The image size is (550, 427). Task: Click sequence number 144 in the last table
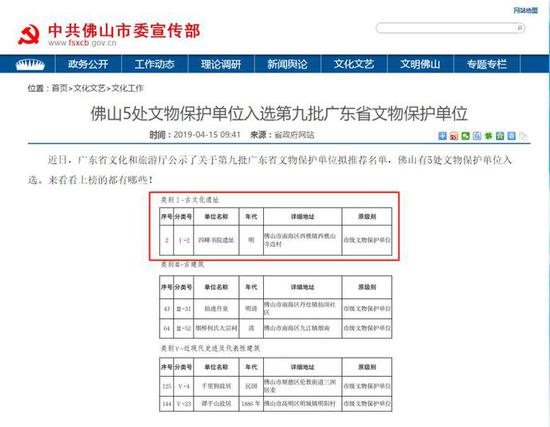[x=167, y=404]
